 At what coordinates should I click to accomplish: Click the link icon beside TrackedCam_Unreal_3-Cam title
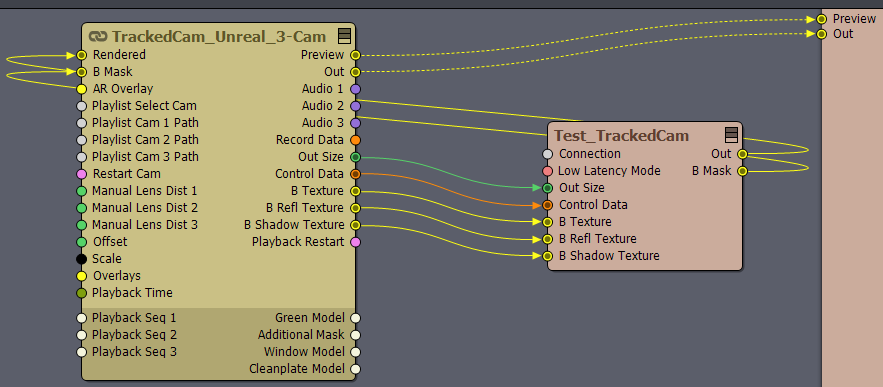point(98,37)
